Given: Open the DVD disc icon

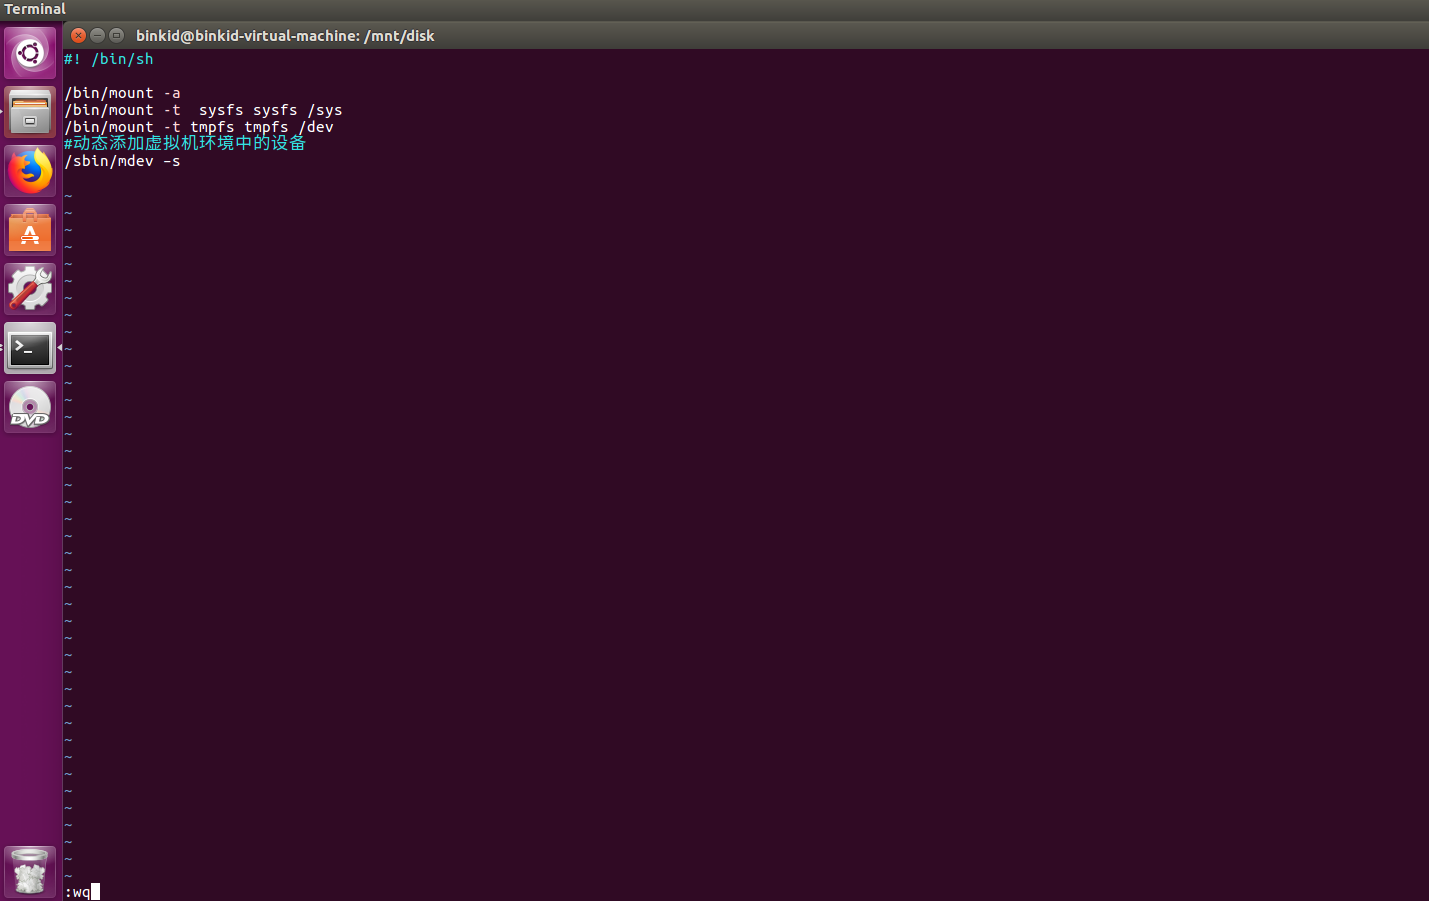Looking at the screenshot, I should 30,407.
